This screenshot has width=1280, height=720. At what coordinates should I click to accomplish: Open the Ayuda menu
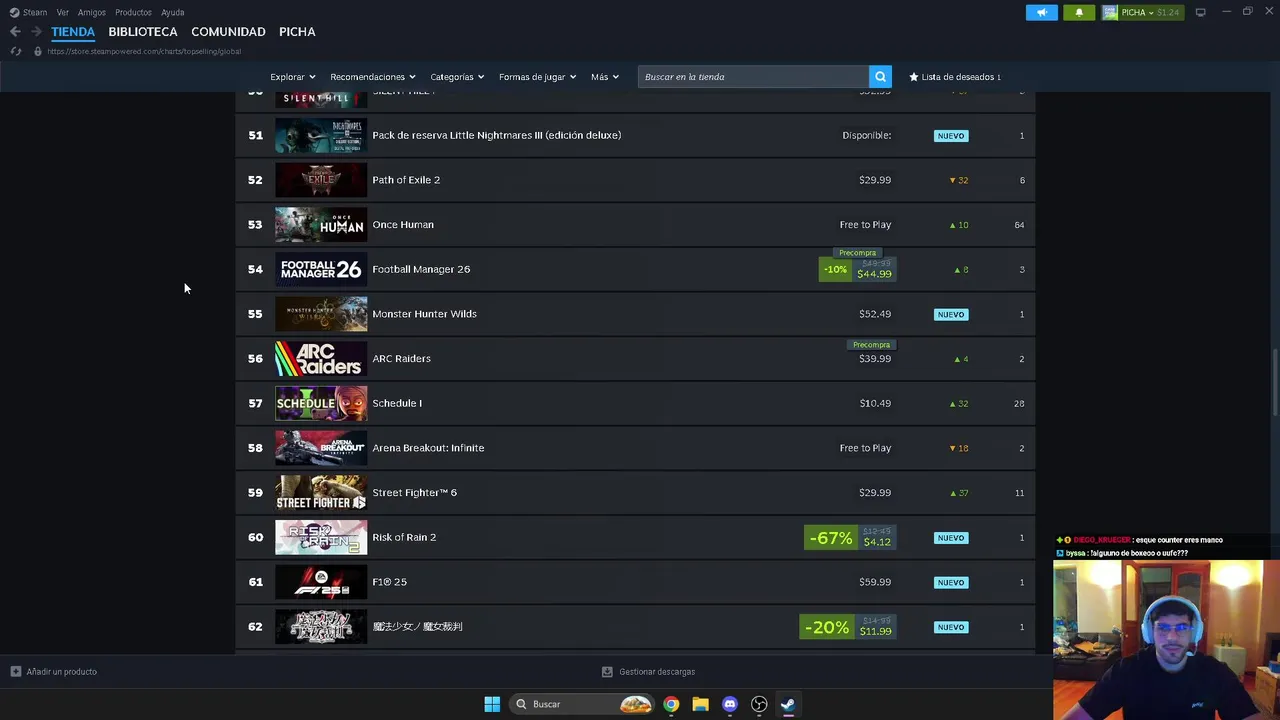pyautogui.click(x=173, y=12)
